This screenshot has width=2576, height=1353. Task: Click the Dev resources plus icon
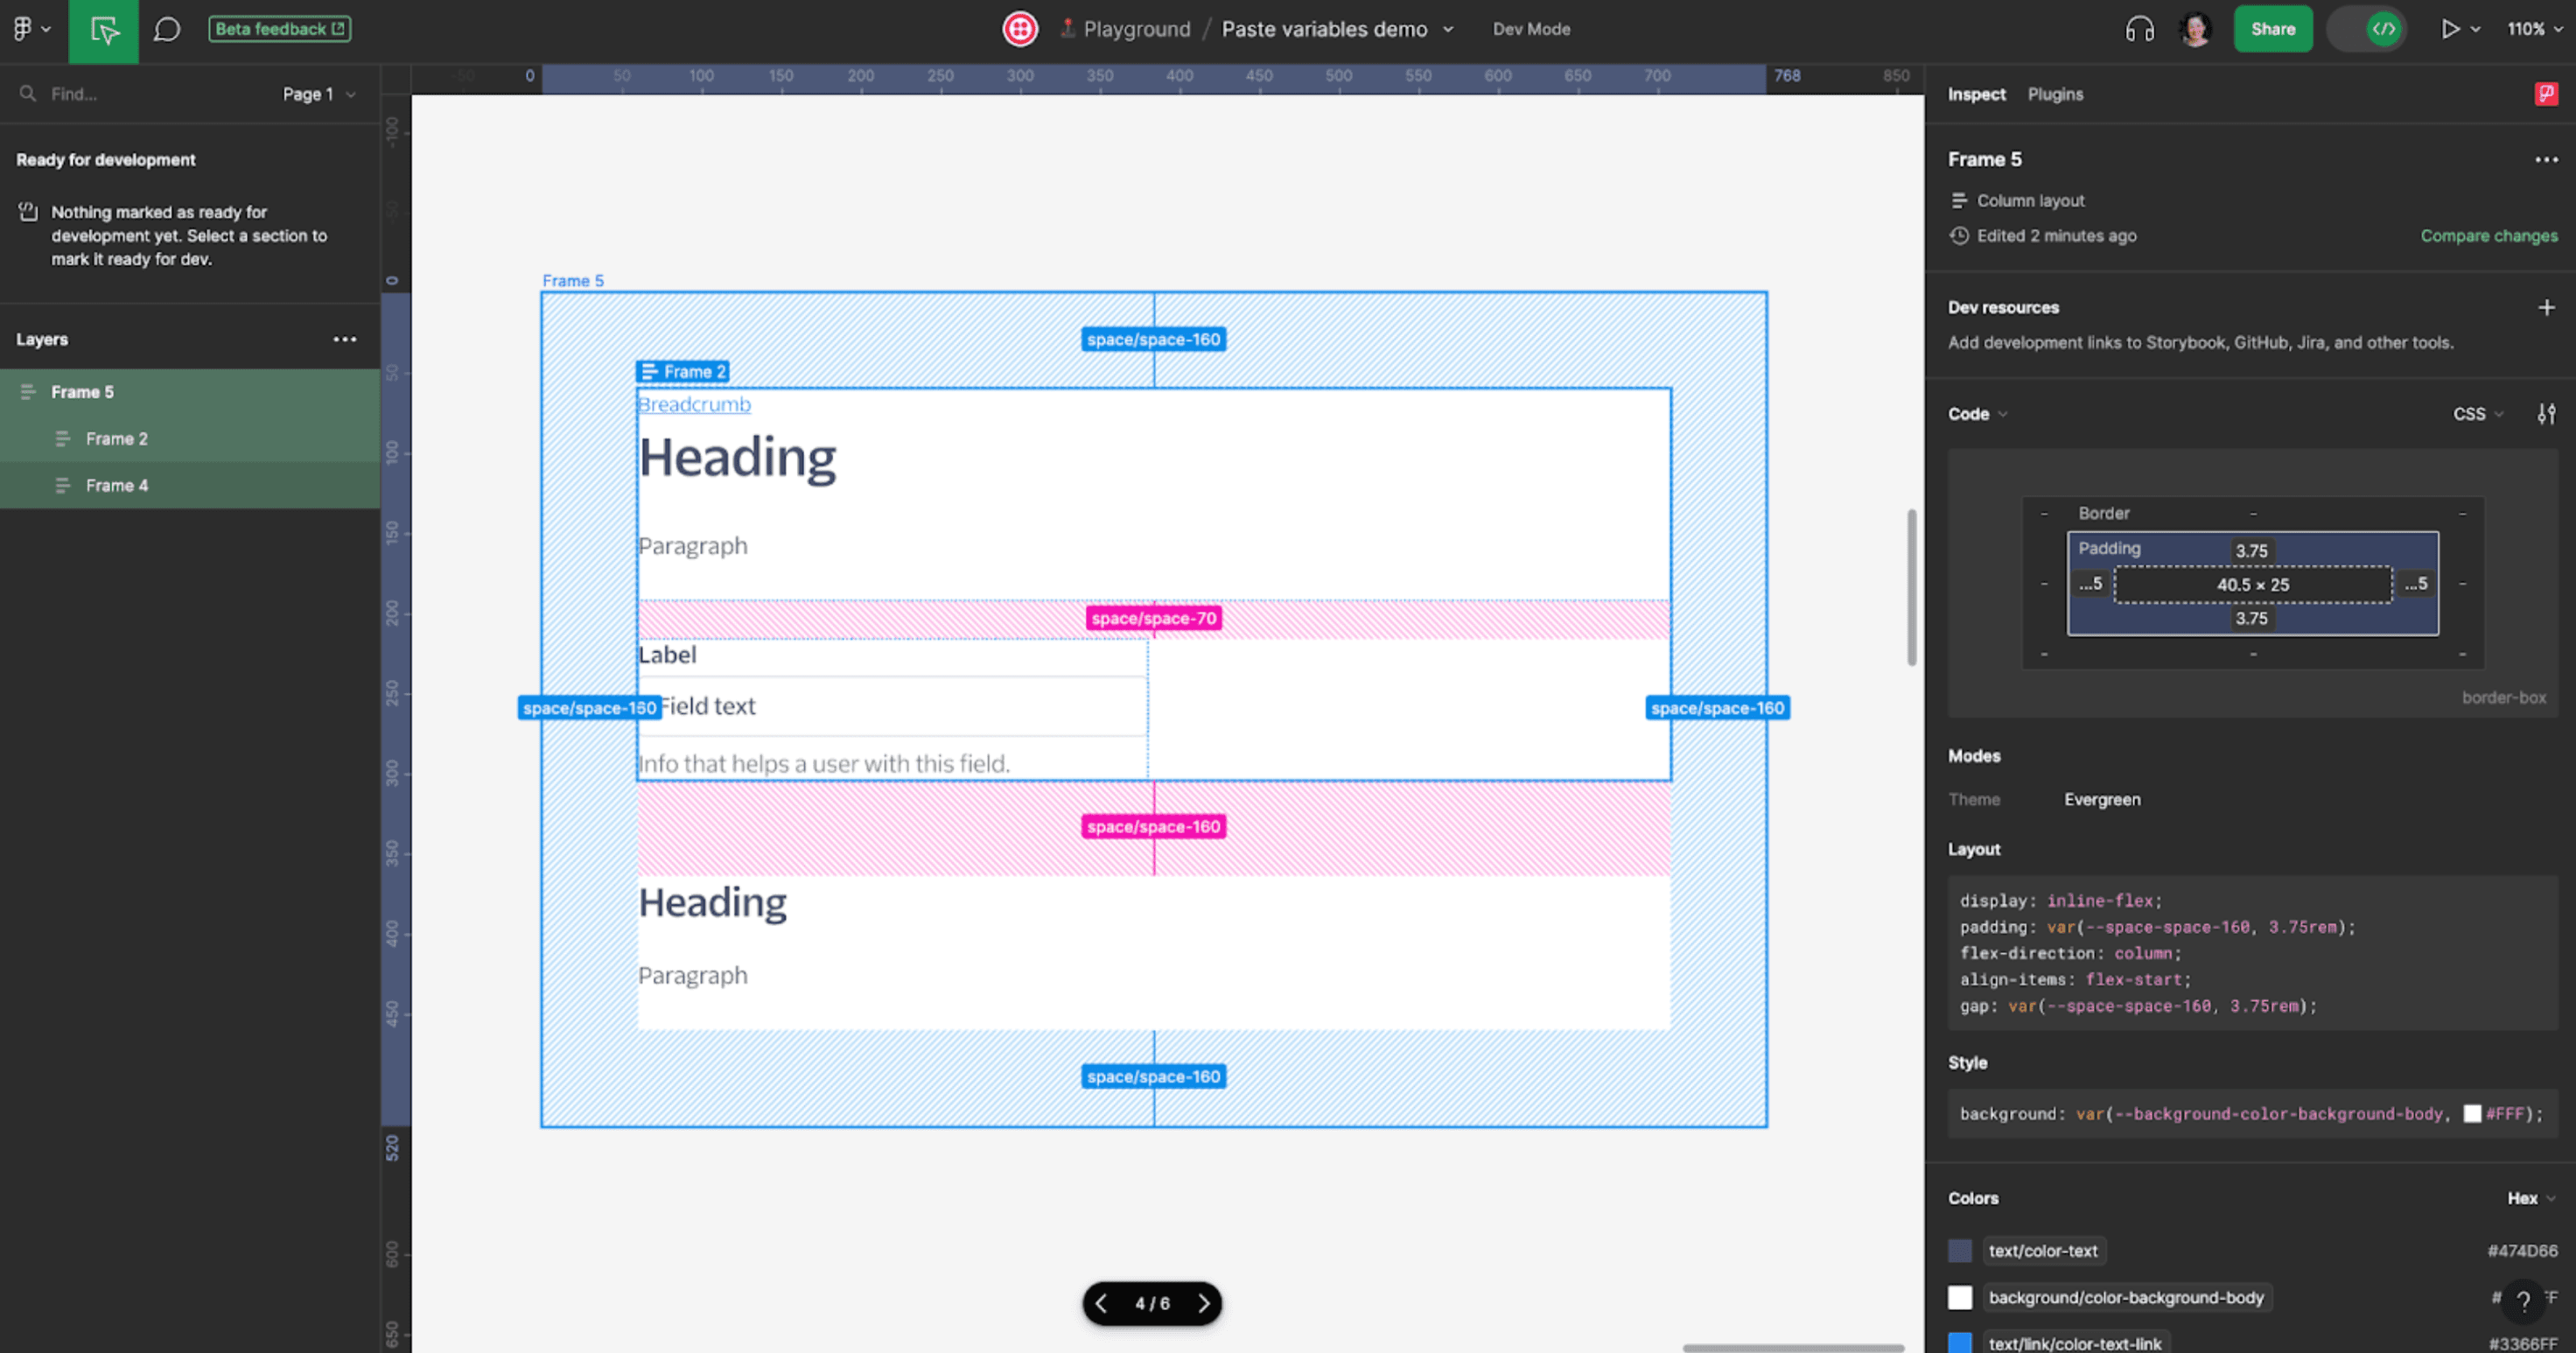tap(2547, 306)
